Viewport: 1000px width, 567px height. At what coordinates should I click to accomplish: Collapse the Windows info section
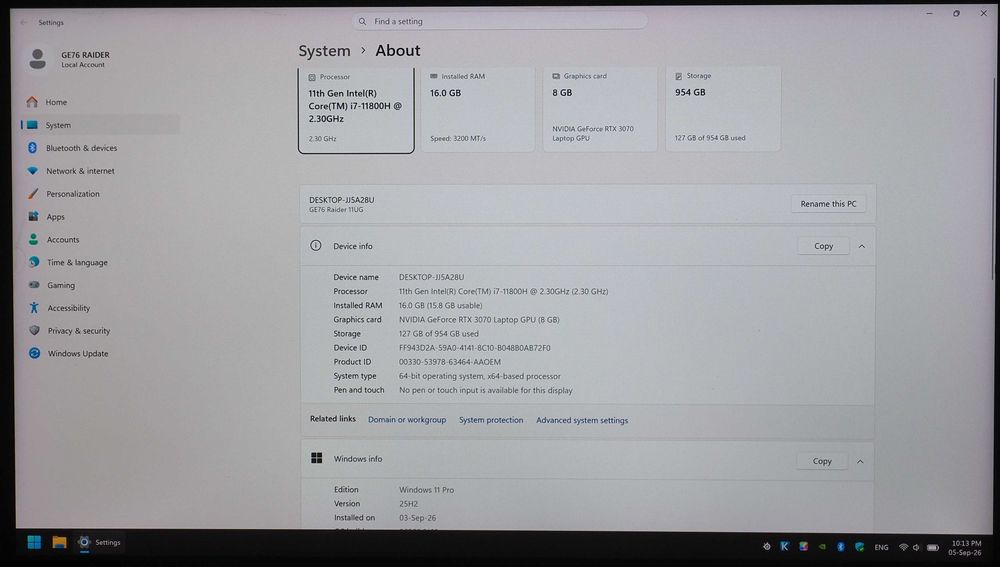(860, 461)
